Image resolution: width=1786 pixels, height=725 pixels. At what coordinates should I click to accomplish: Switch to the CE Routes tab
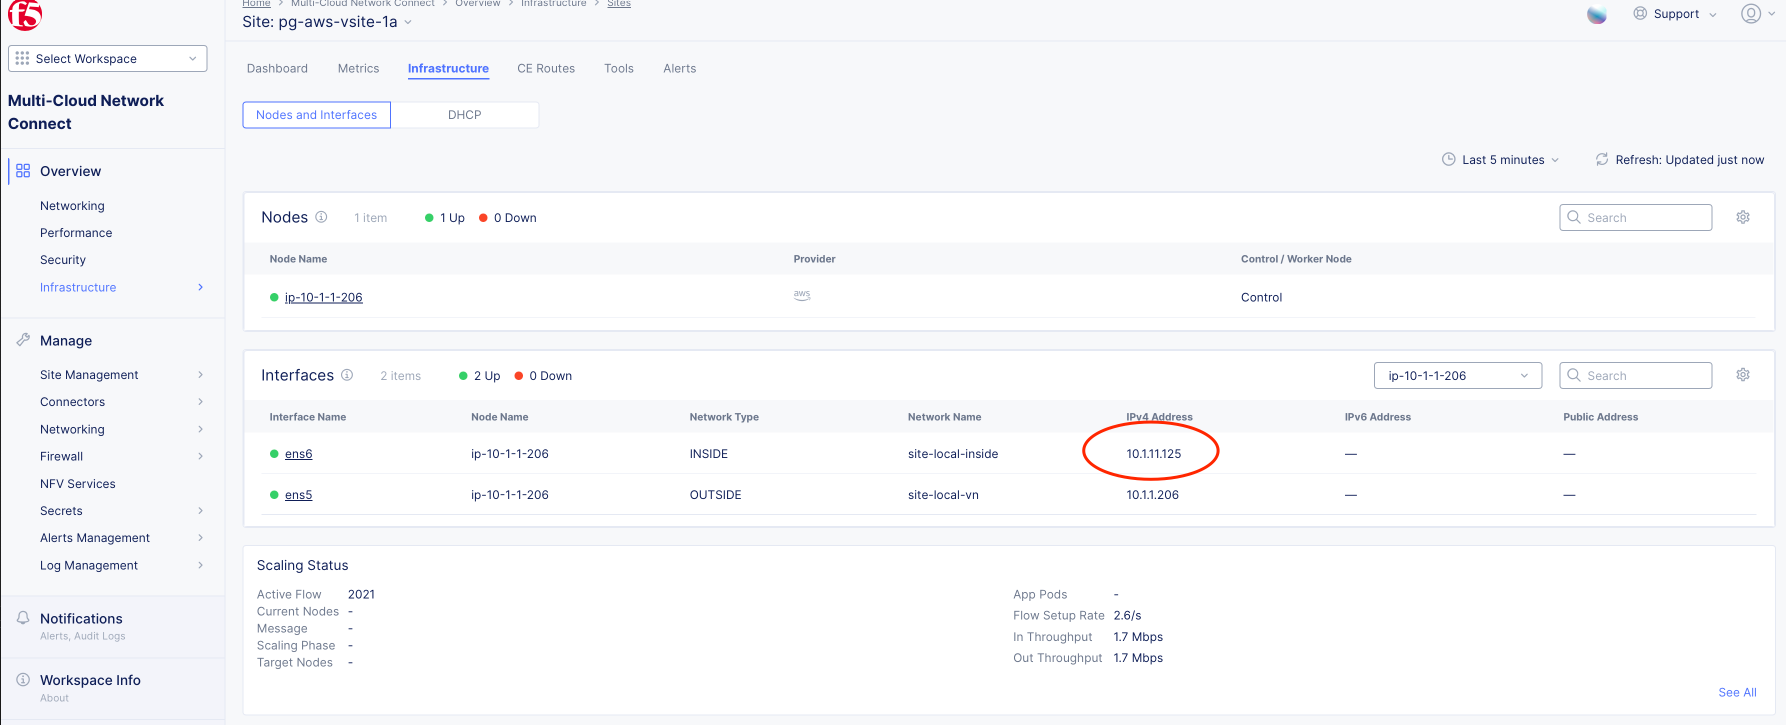[546, 69]
